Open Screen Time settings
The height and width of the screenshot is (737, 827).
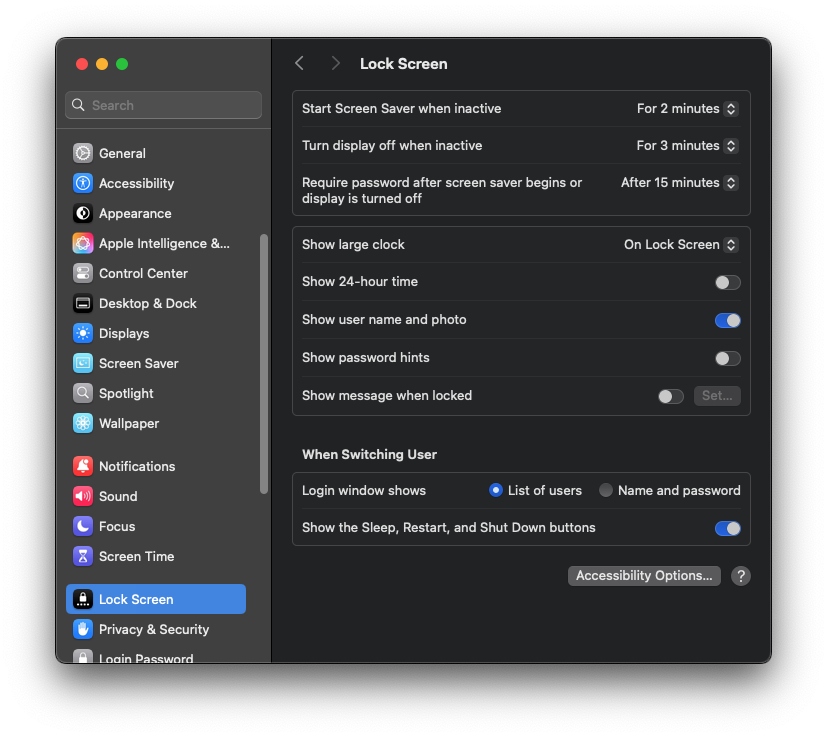coord(156,557)
